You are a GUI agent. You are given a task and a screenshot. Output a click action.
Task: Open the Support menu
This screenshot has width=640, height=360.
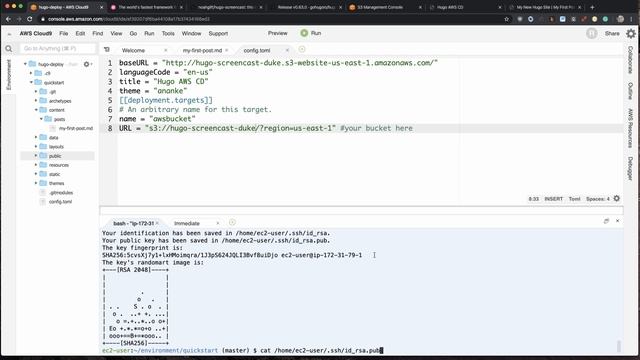[218, 33]
